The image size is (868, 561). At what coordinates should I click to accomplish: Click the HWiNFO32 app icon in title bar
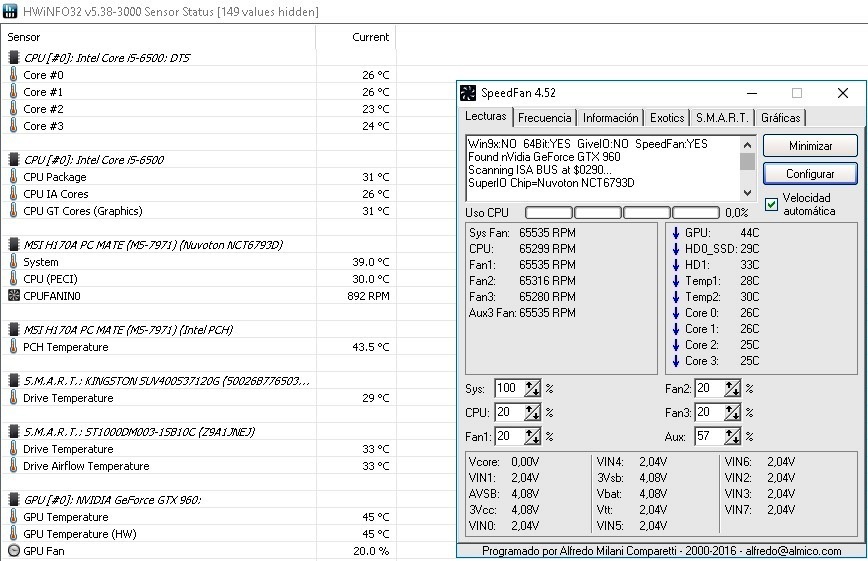(x=9, y=11)
